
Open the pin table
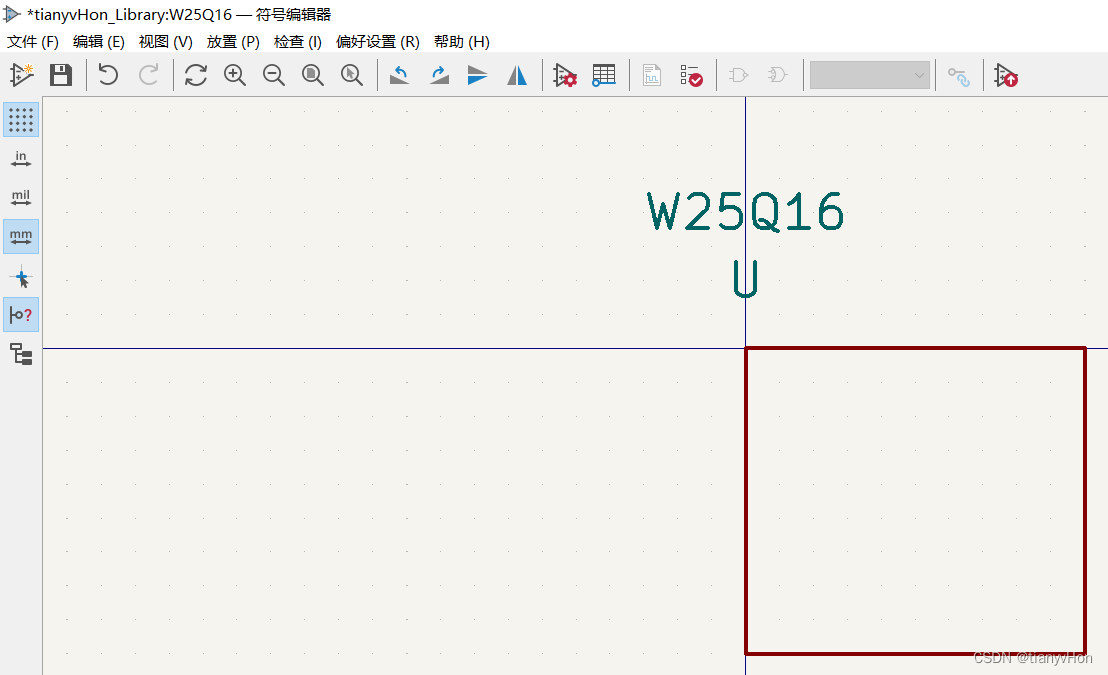tap(603, 75)
